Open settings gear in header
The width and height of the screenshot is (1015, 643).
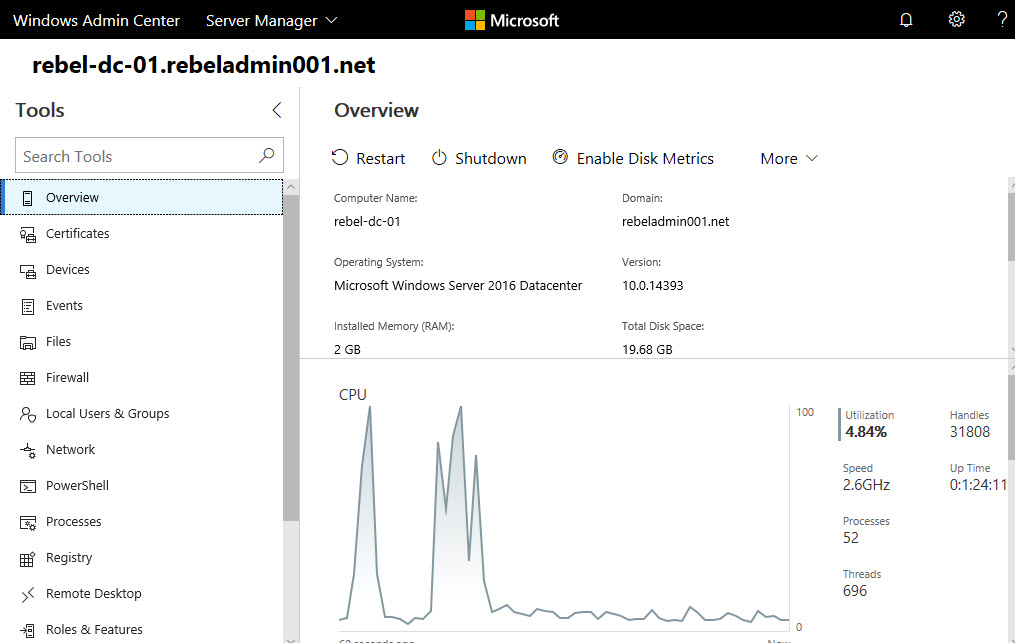[956, 19]
